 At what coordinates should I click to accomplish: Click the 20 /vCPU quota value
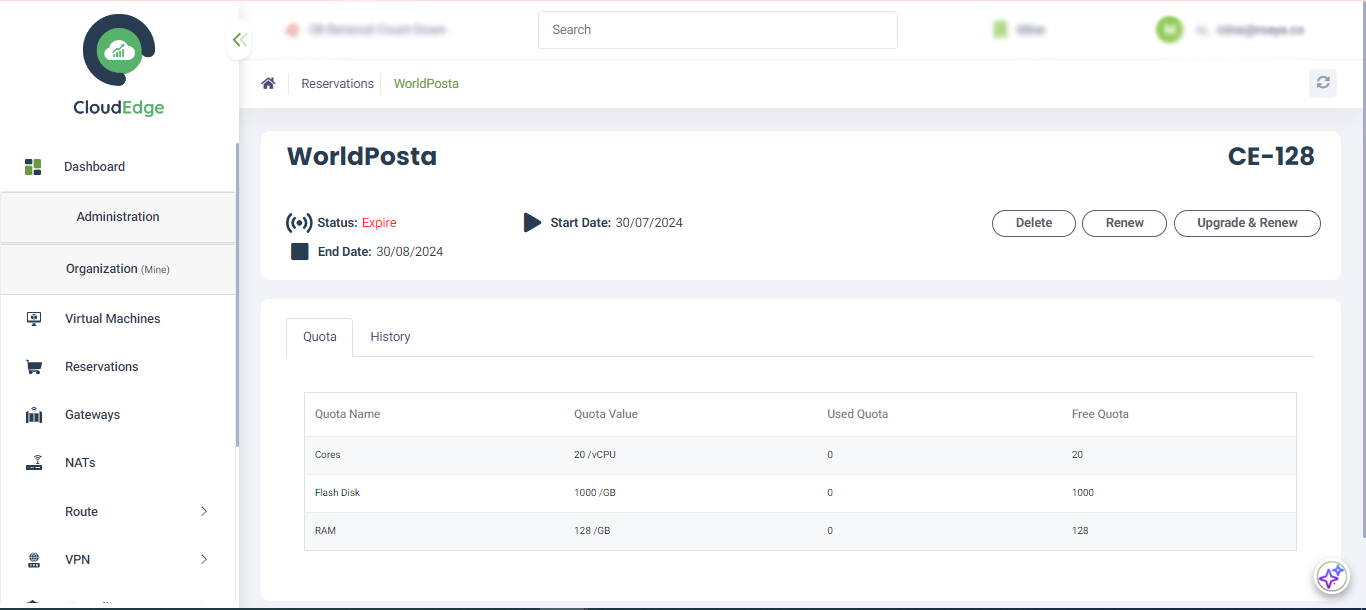point(595,455)
